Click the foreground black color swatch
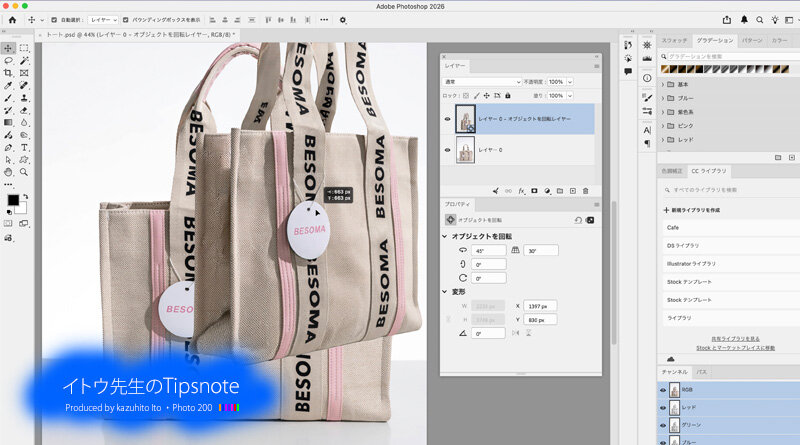Screen dimensions: 800x445 [x=13, y=200]
